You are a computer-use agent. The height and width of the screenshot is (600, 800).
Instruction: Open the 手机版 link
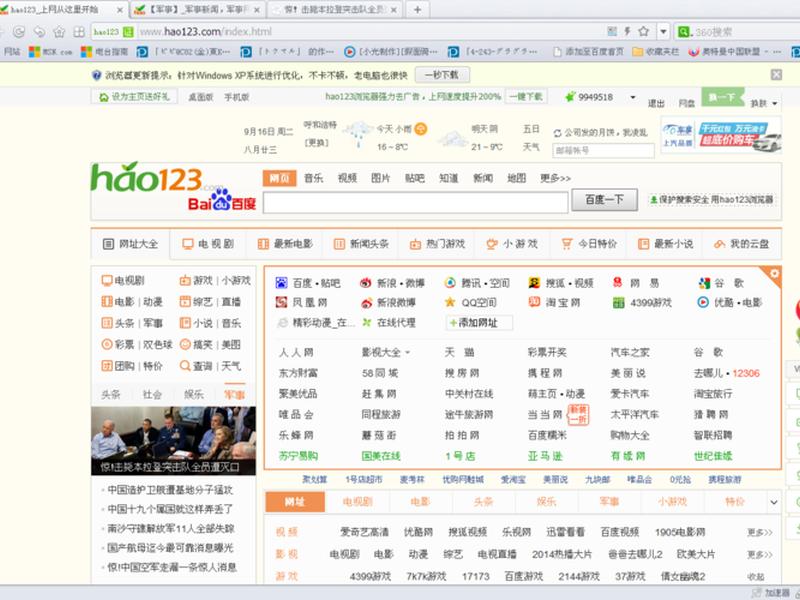(x=237, y=97)
